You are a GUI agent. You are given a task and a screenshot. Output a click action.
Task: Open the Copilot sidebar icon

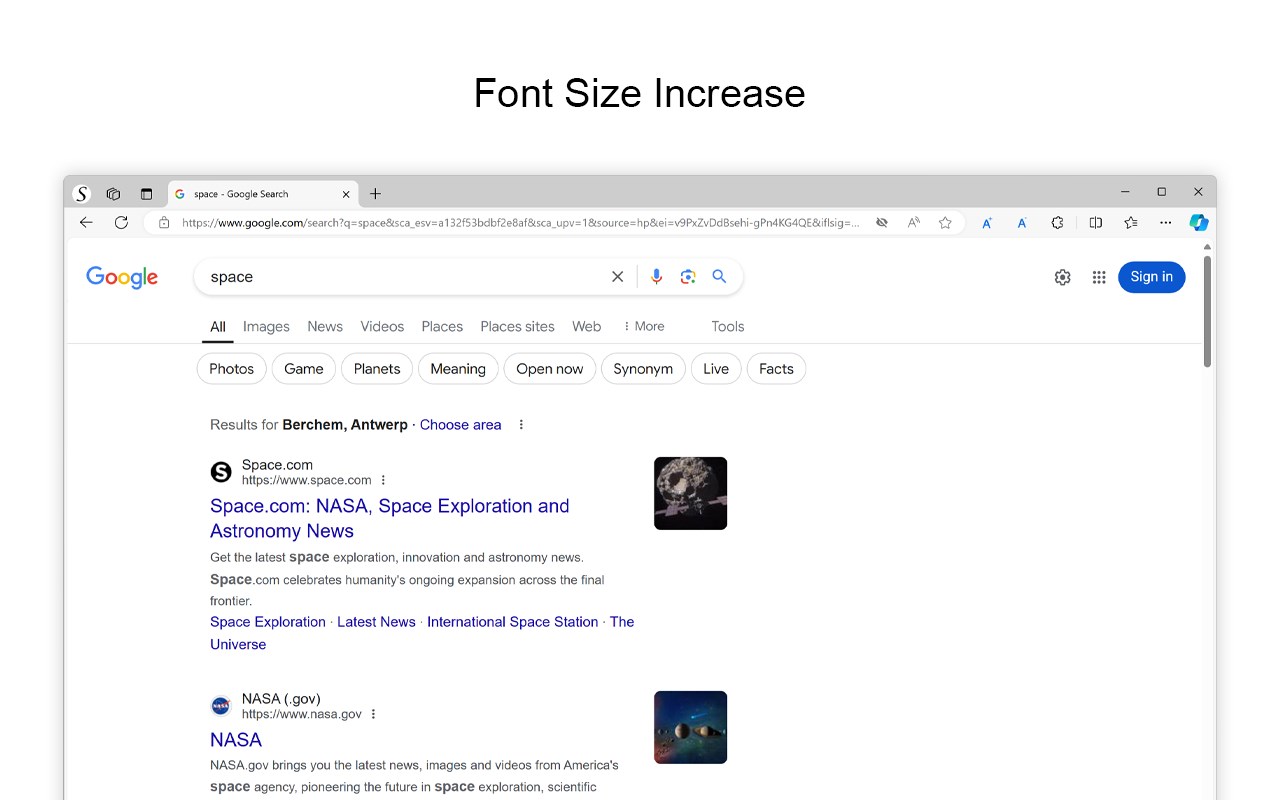click(1199, 223)
